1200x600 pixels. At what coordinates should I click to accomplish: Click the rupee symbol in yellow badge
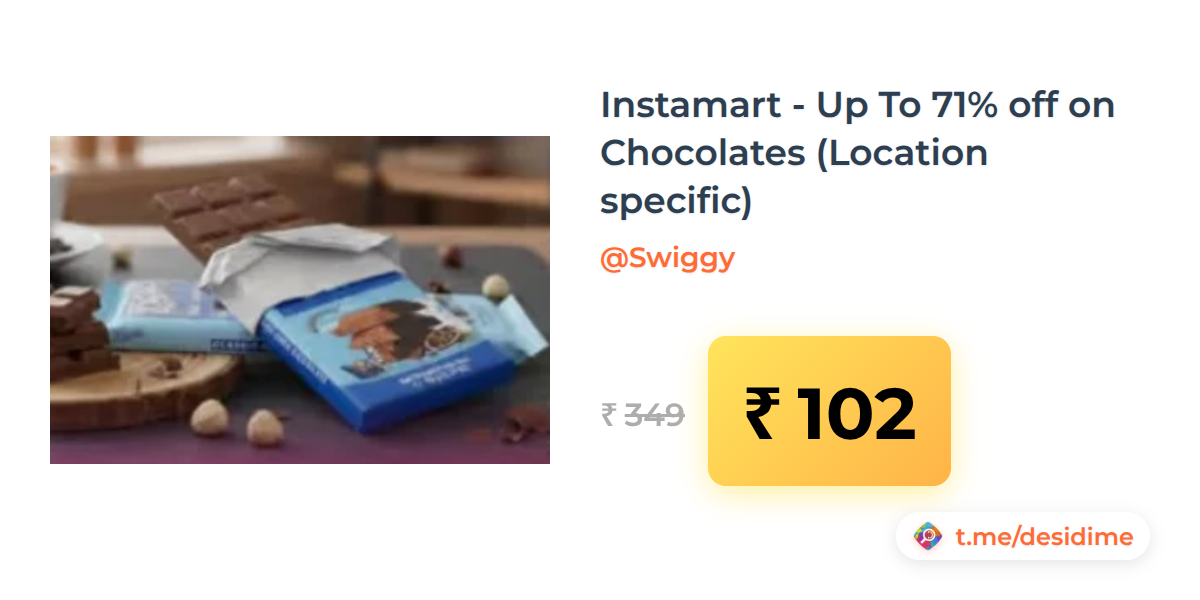[761, 413]
